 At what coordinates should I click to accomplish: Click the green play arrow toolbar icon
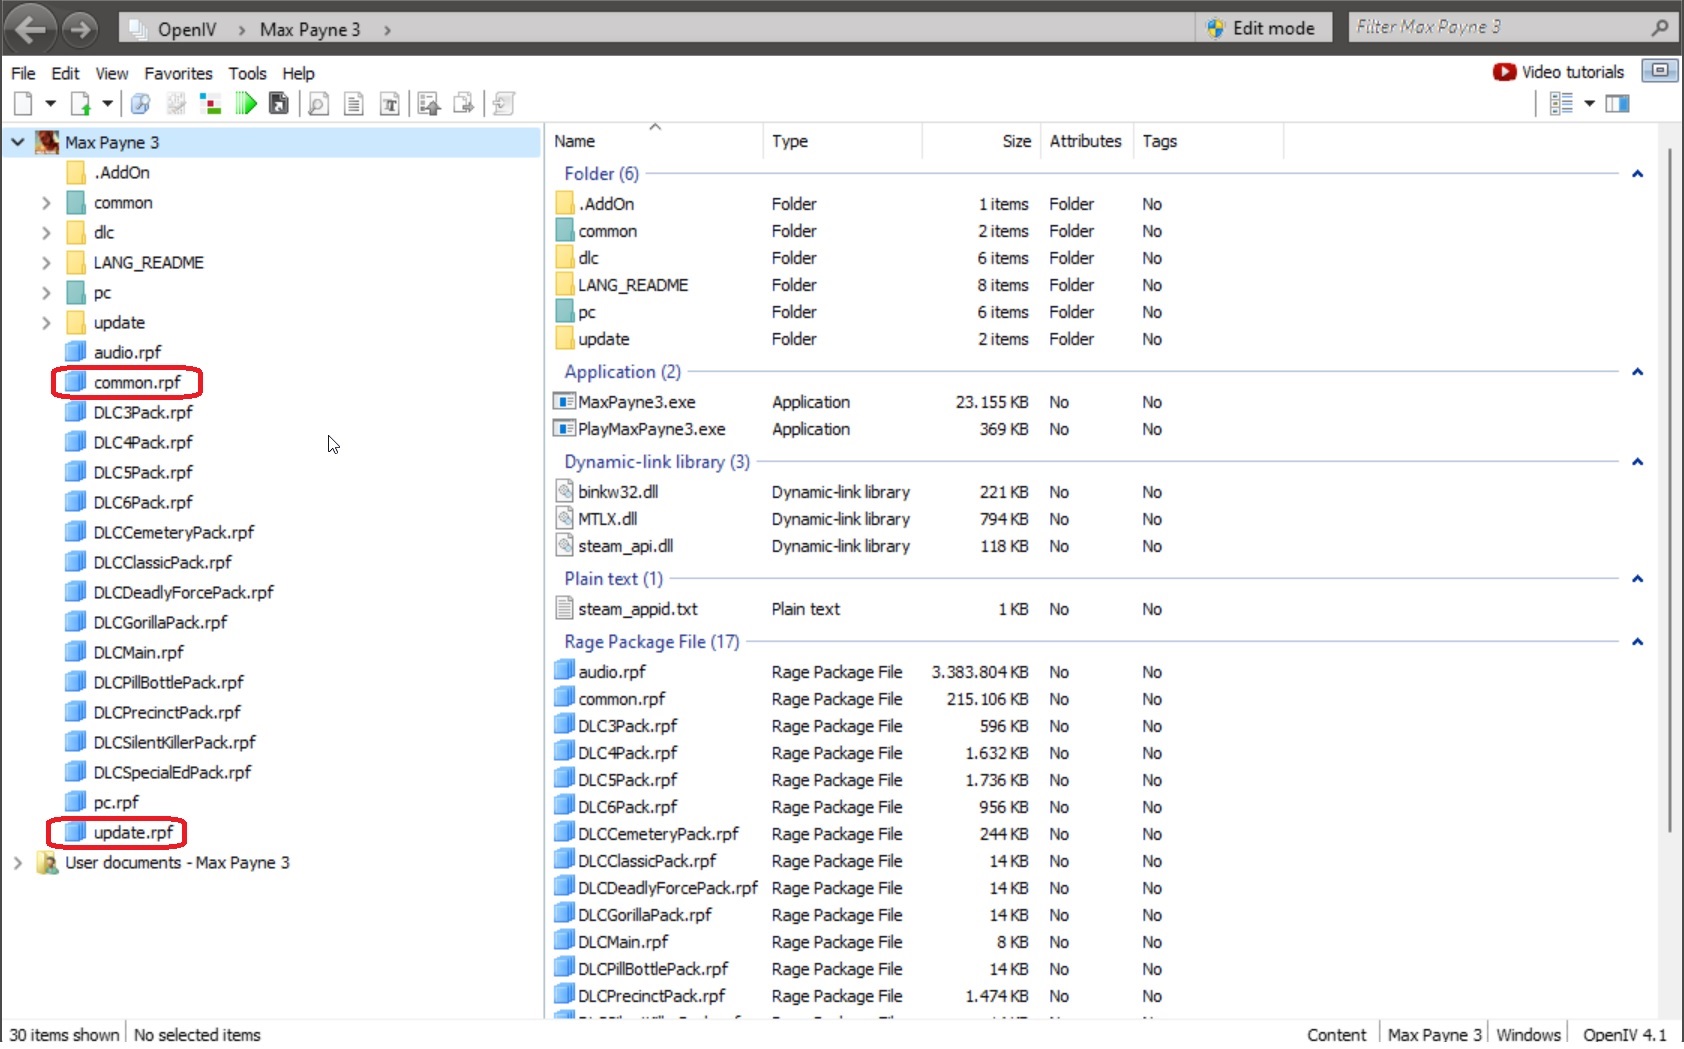[x=246, y=103]
